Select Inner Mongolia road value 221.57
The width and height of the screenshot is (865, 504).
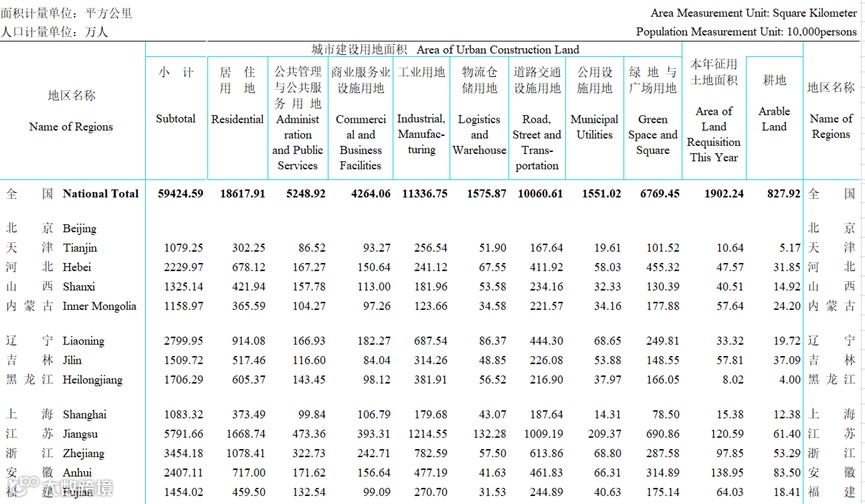click(546, 306)
